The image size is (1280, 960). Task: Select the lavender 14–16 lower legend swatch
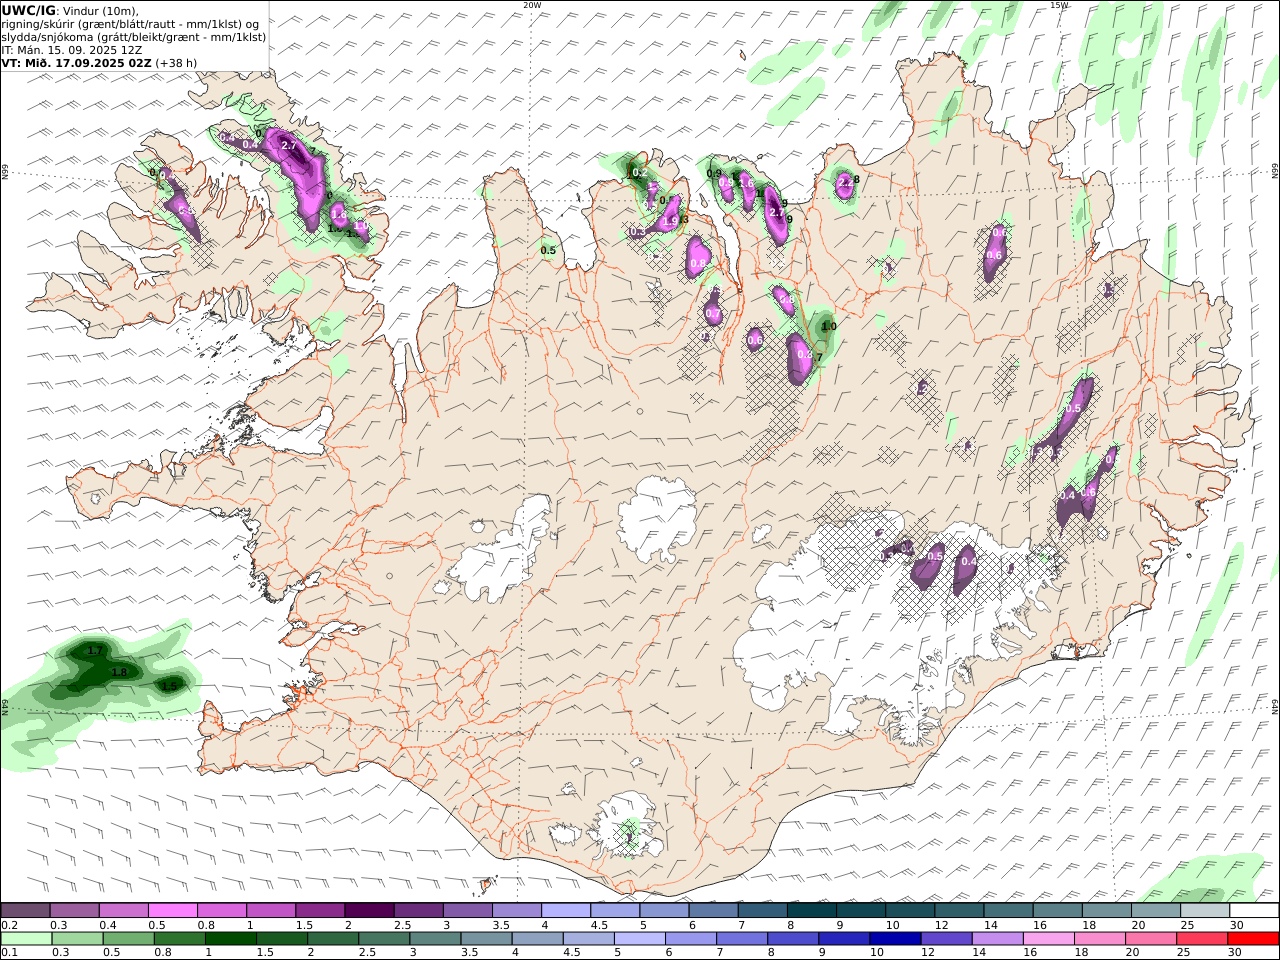click(999, 939)
